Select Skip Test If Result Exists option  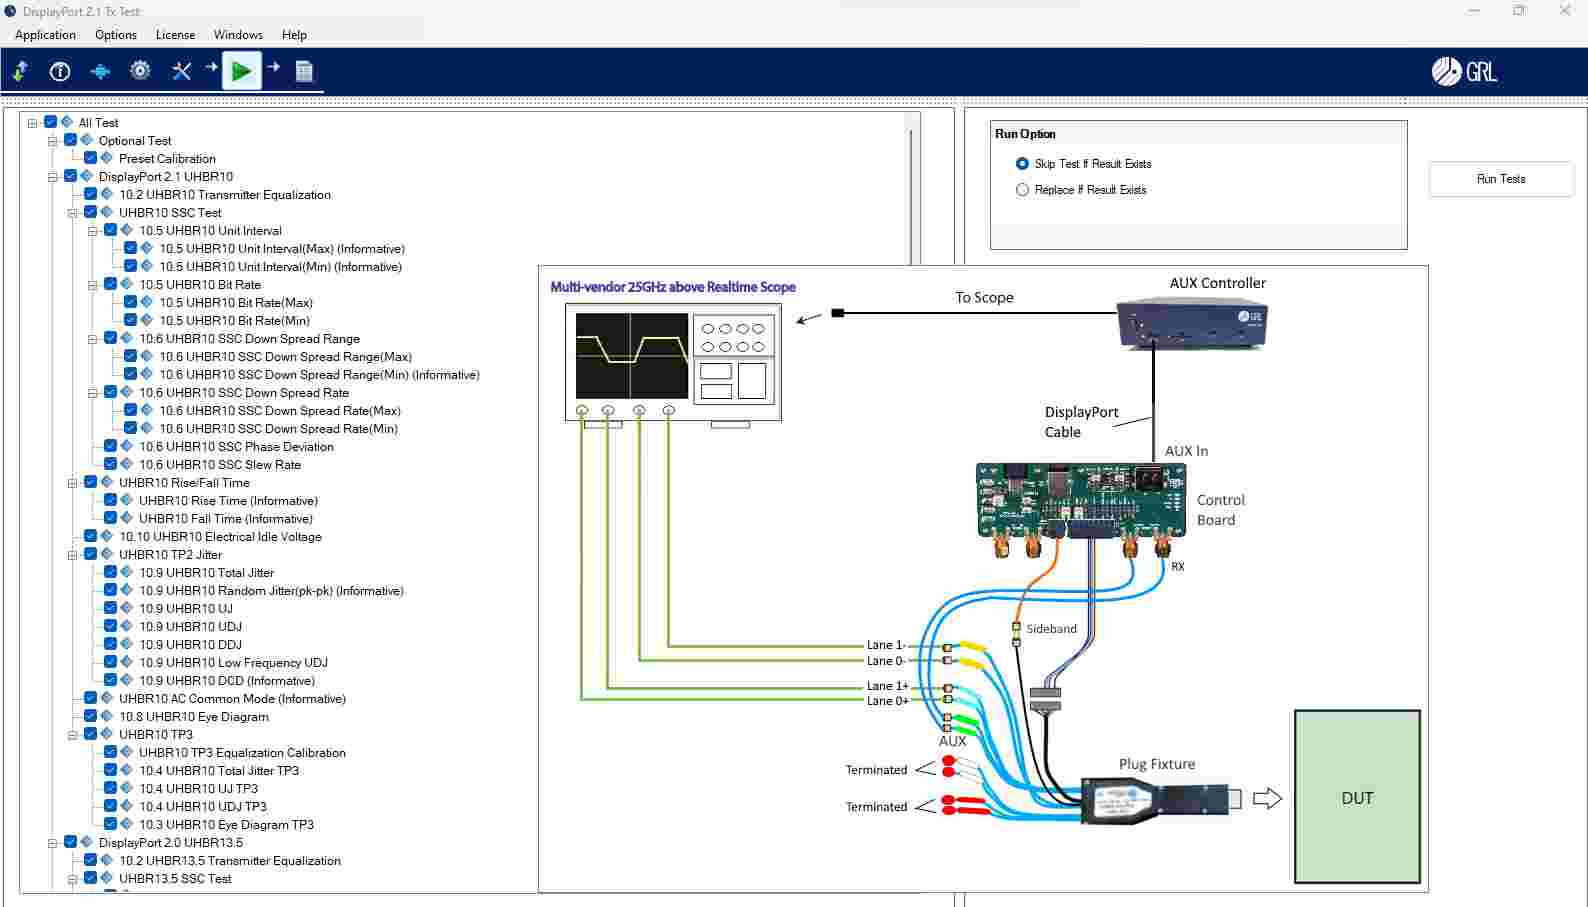pyautogui.click(x=1022, y=164)
